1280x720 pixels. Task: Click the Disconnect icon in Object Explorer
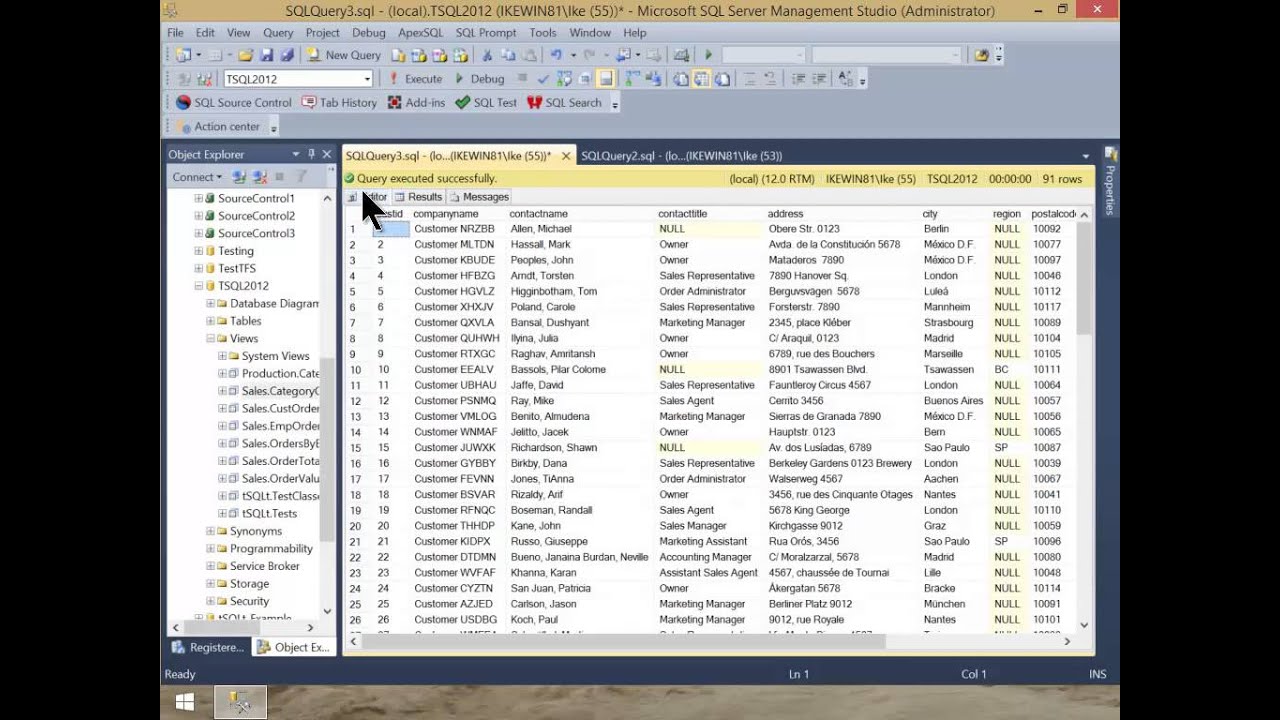tap(260, 177)
